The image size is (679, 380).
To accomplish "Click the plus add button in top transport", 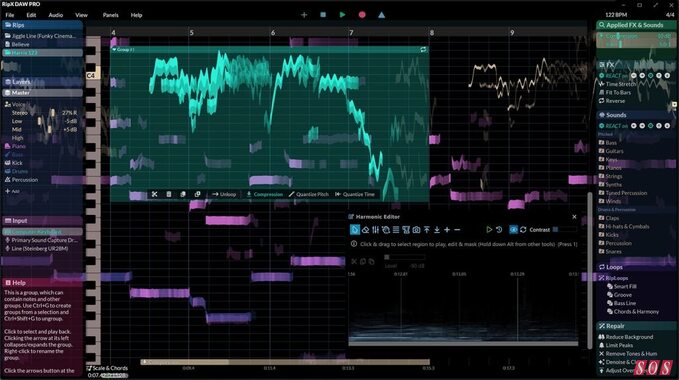I will point(304,15).
